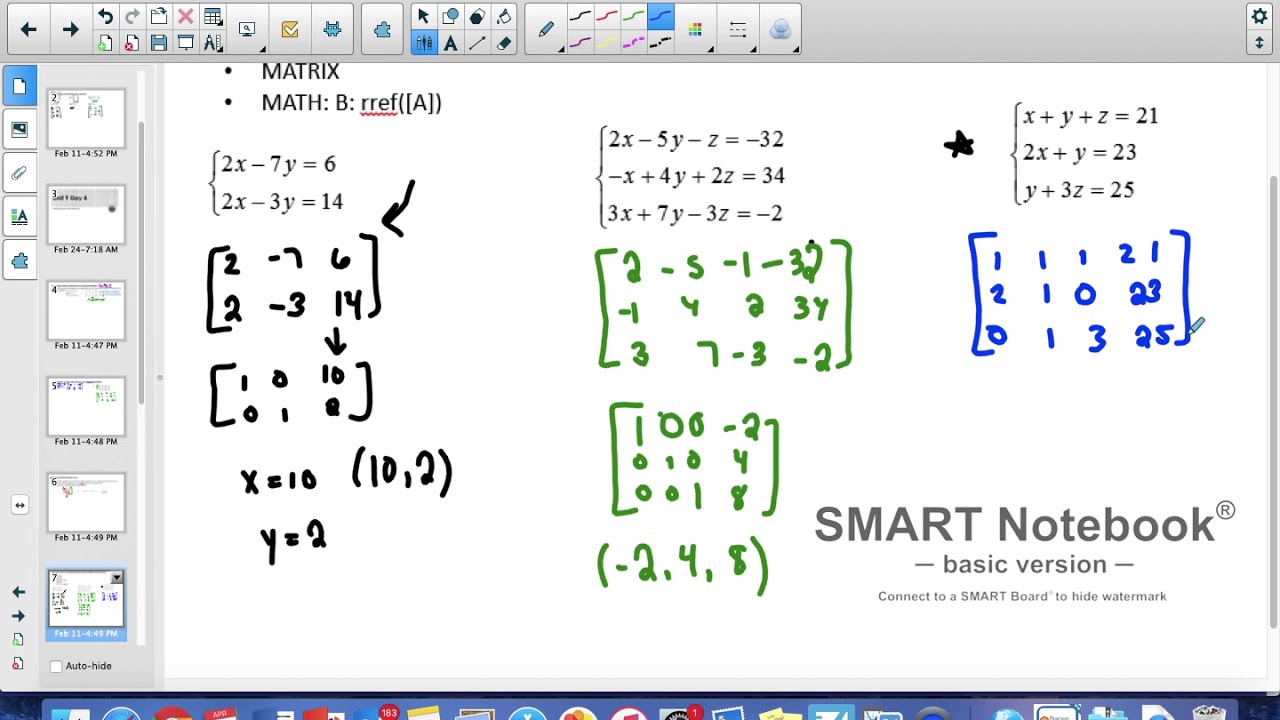Choose the yellow pen style
Viewport: 1280px width, 720px height.
[x=607, y=43]
